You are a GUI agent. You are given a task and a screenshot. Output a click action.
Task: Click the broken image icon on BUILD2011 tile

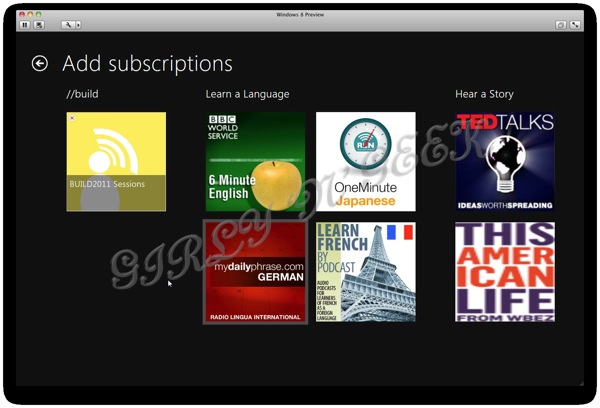[x=72, y=118]
